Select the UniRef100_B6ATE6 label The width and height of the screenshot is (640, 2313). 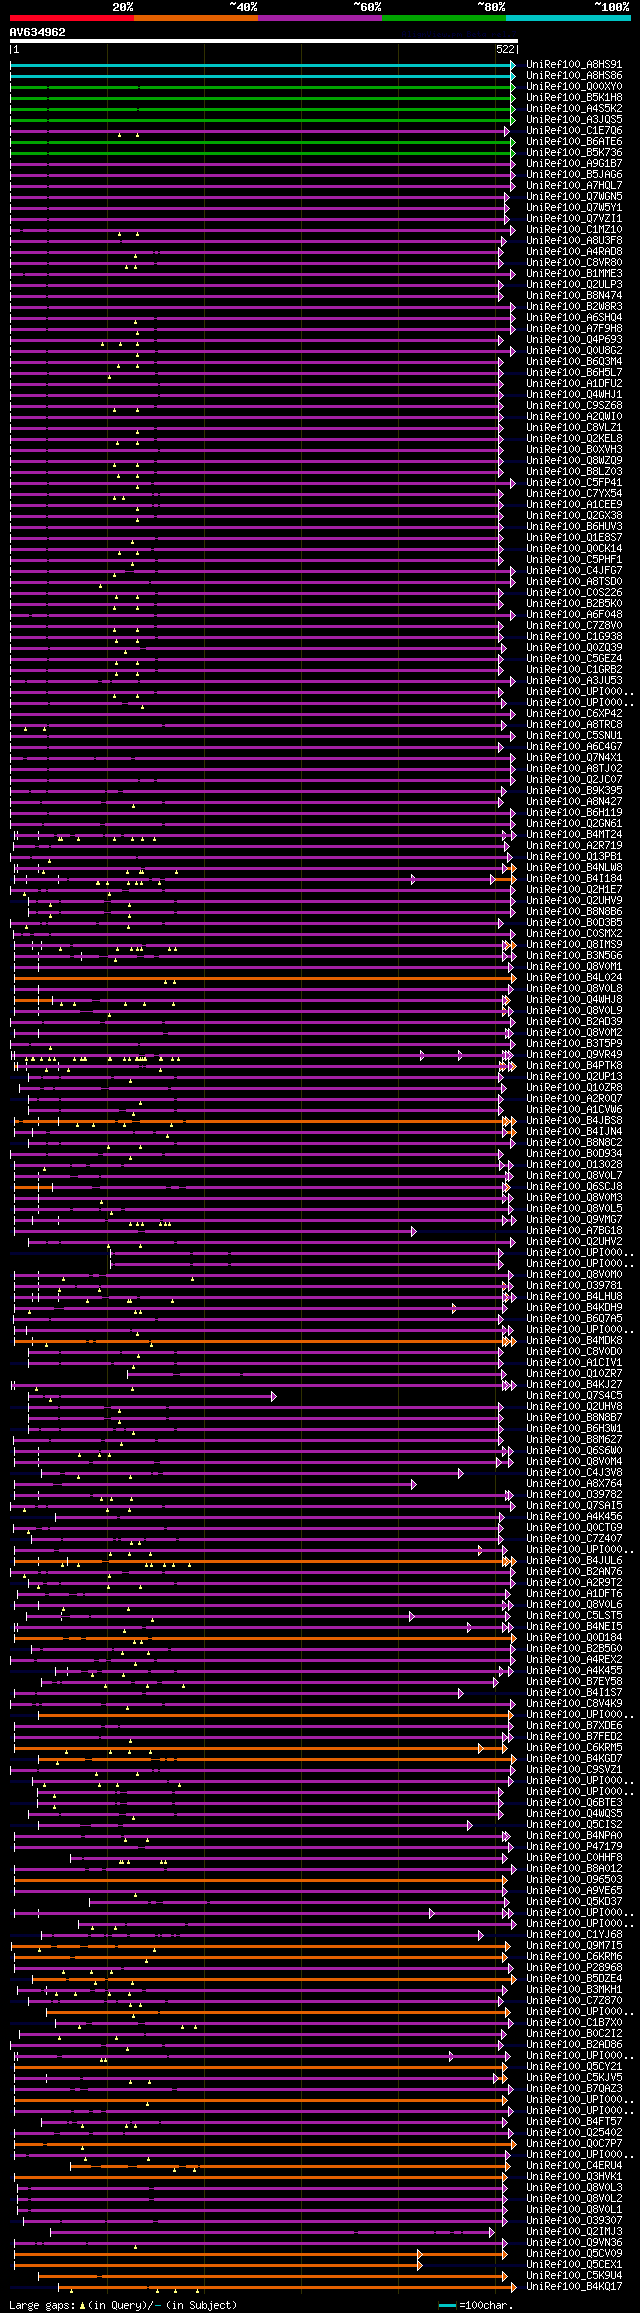(574, 142)
